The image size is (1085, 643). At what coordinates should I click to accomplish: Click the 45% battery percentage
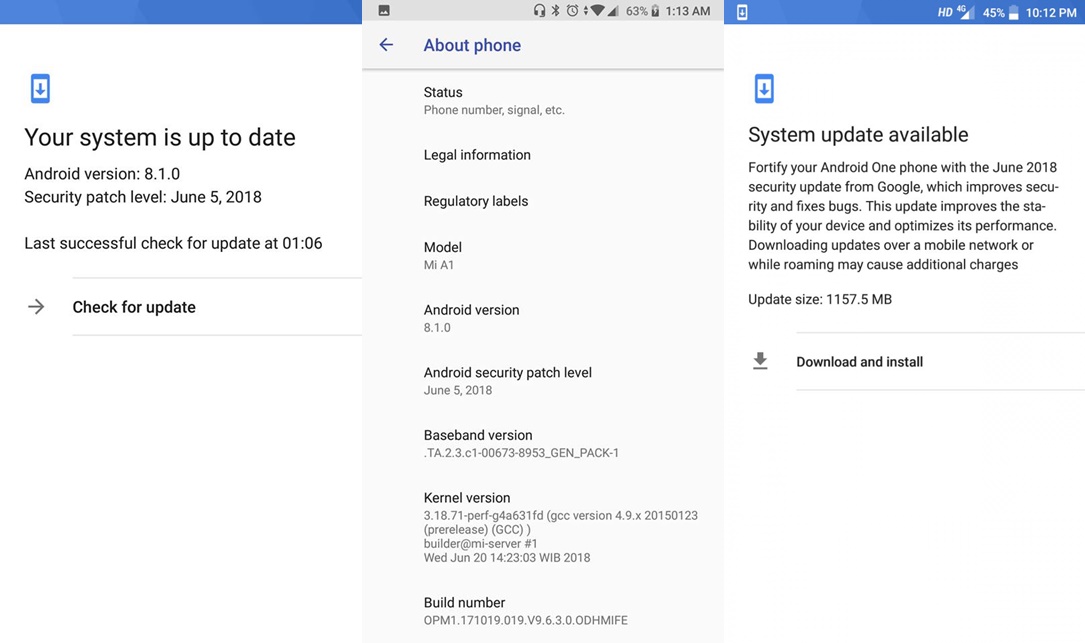click(x=994, y=12)
